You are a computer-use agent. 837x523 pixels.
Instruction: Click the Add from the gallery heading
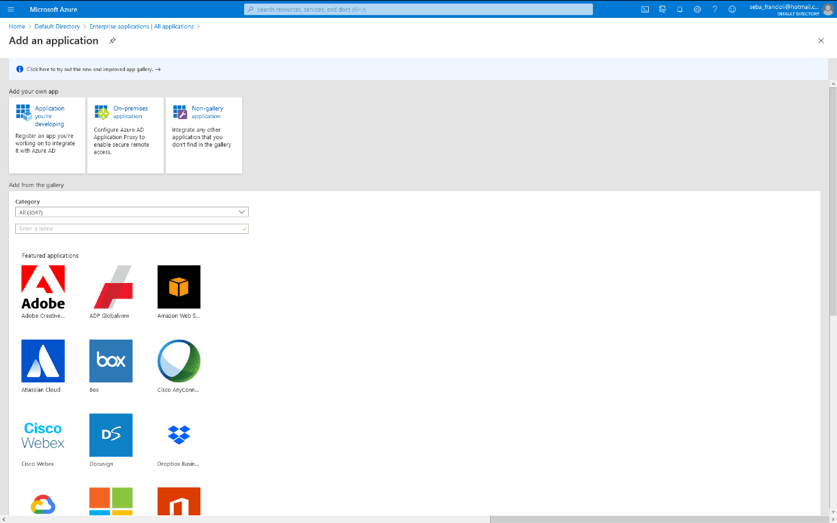pyautogui.click(x=36, y=185)
